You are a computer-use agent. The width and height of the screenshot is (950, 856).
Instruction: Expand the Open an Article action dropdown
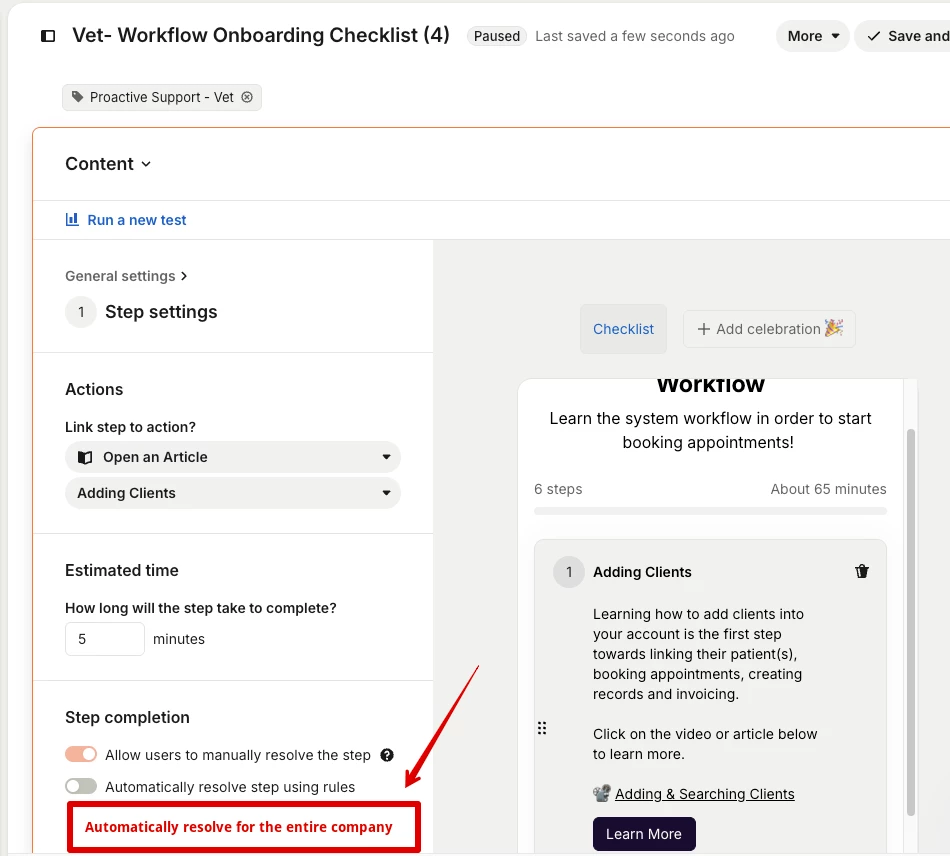point(233,457)
